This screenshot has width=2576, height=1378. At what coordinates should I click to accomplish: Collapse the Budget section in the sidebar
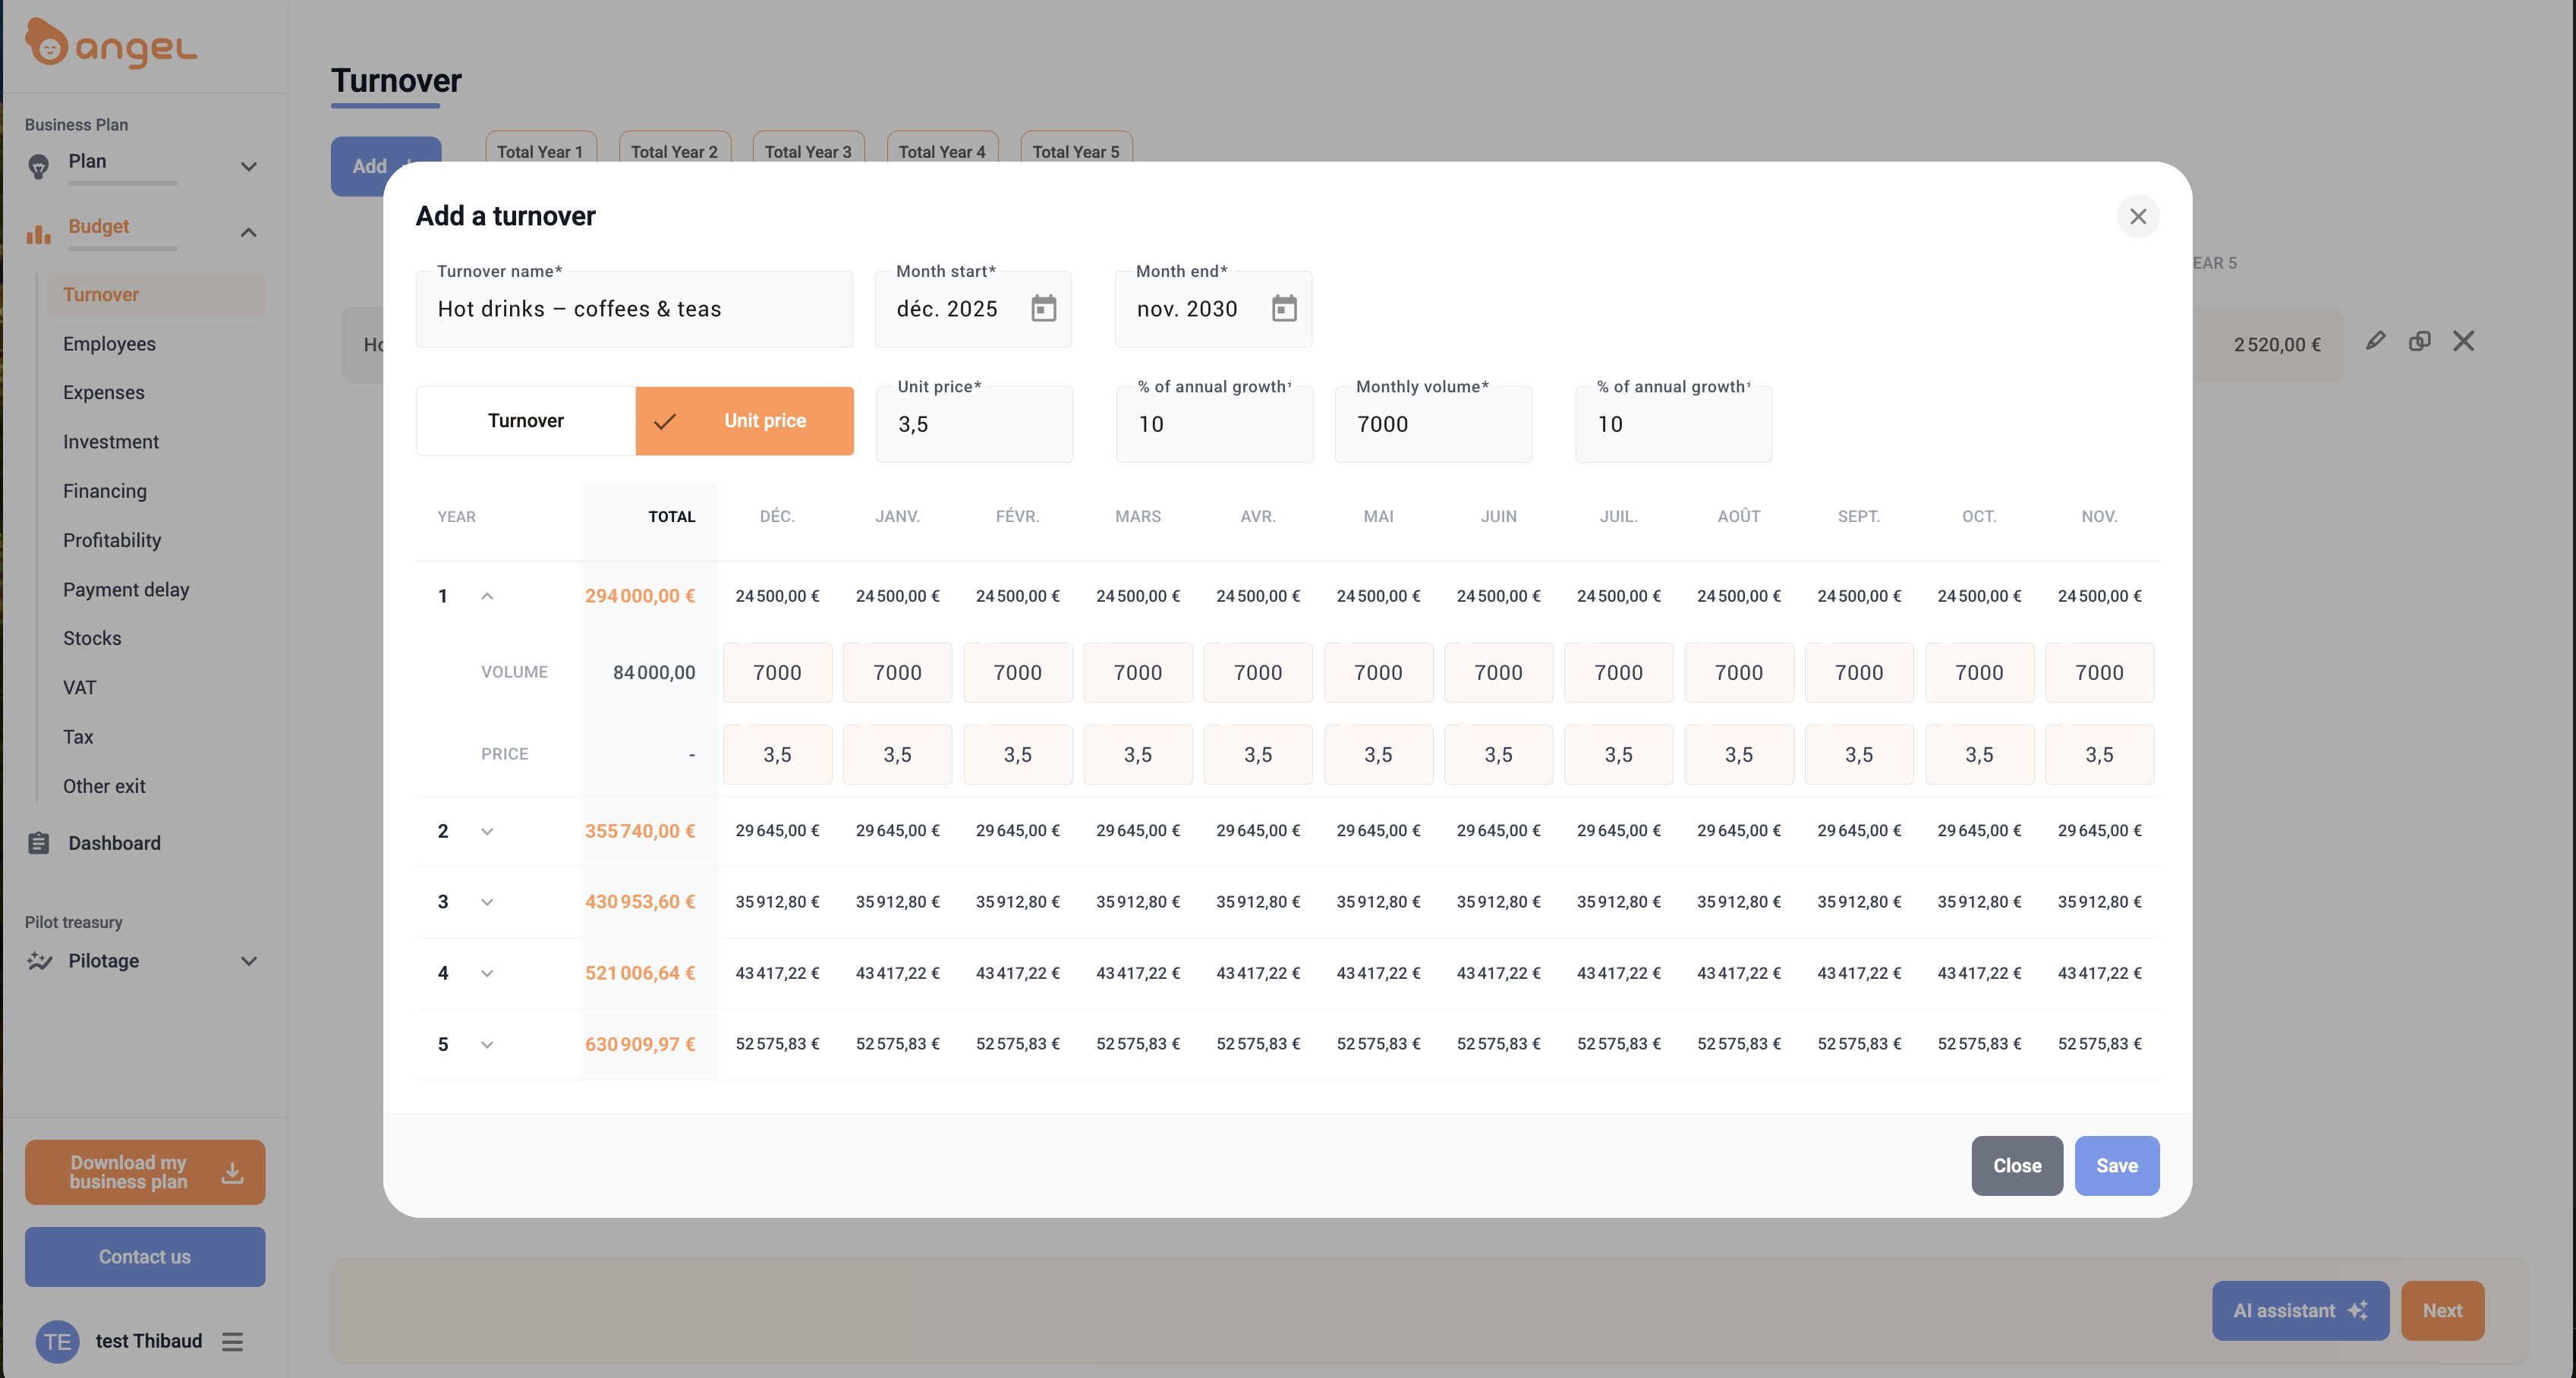(x=249, y=232)
